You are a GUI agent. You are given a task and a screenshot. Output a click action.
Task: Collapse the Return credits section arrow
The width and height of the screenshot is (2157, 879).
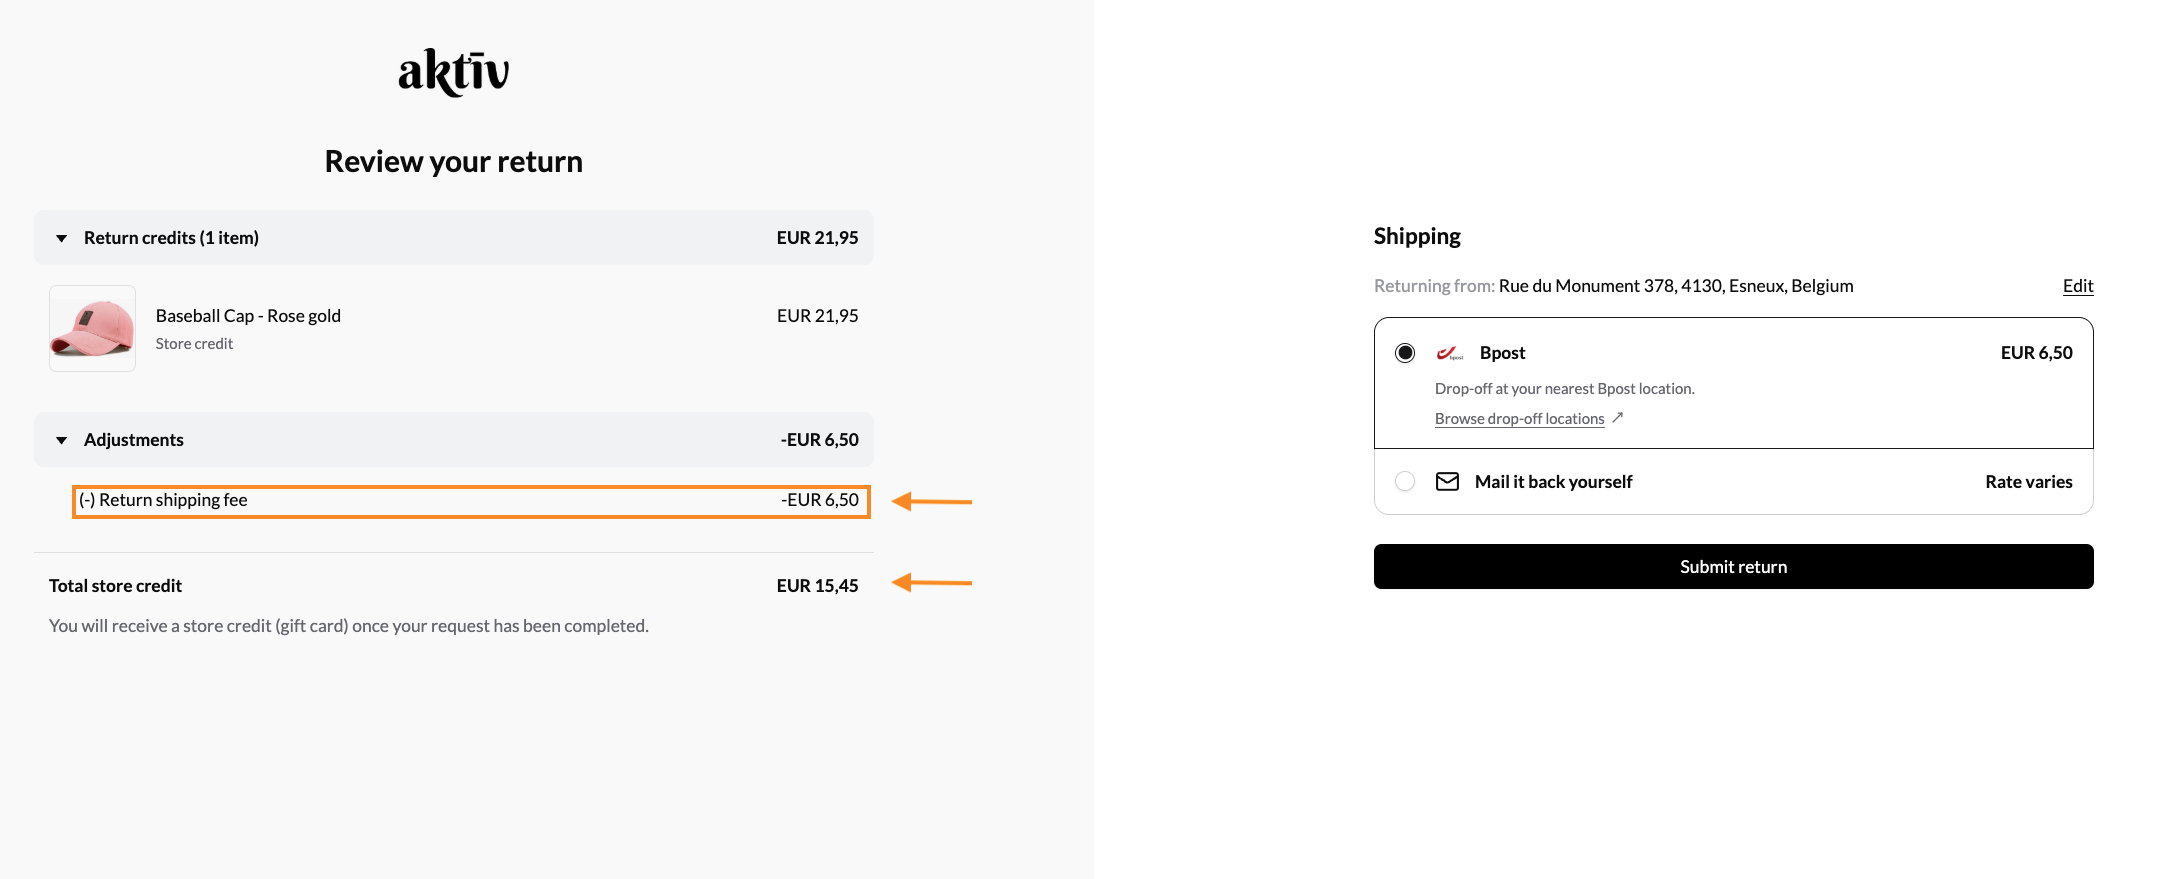pyautogui.click(x=62, y=238)
